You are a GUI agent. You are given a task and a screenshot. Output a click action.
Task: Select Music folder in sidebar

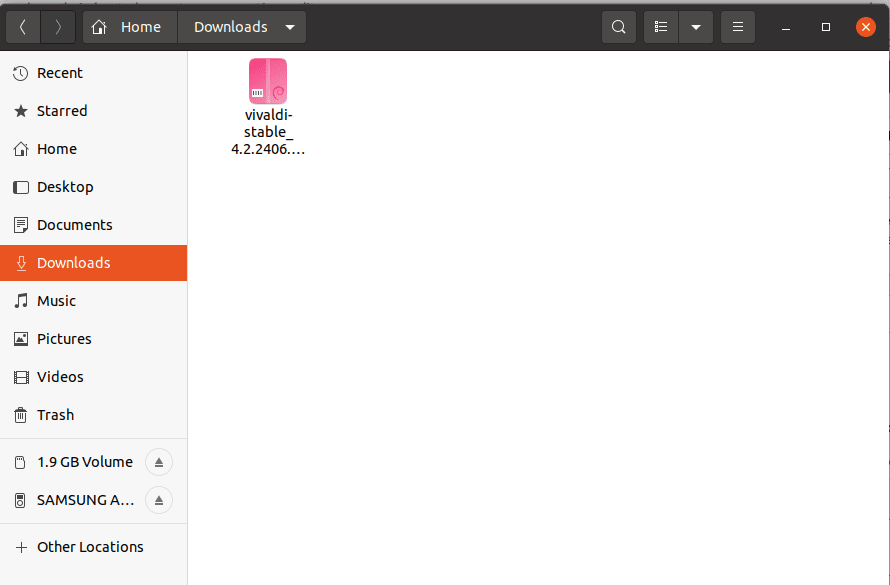click(x=56, y=301)
